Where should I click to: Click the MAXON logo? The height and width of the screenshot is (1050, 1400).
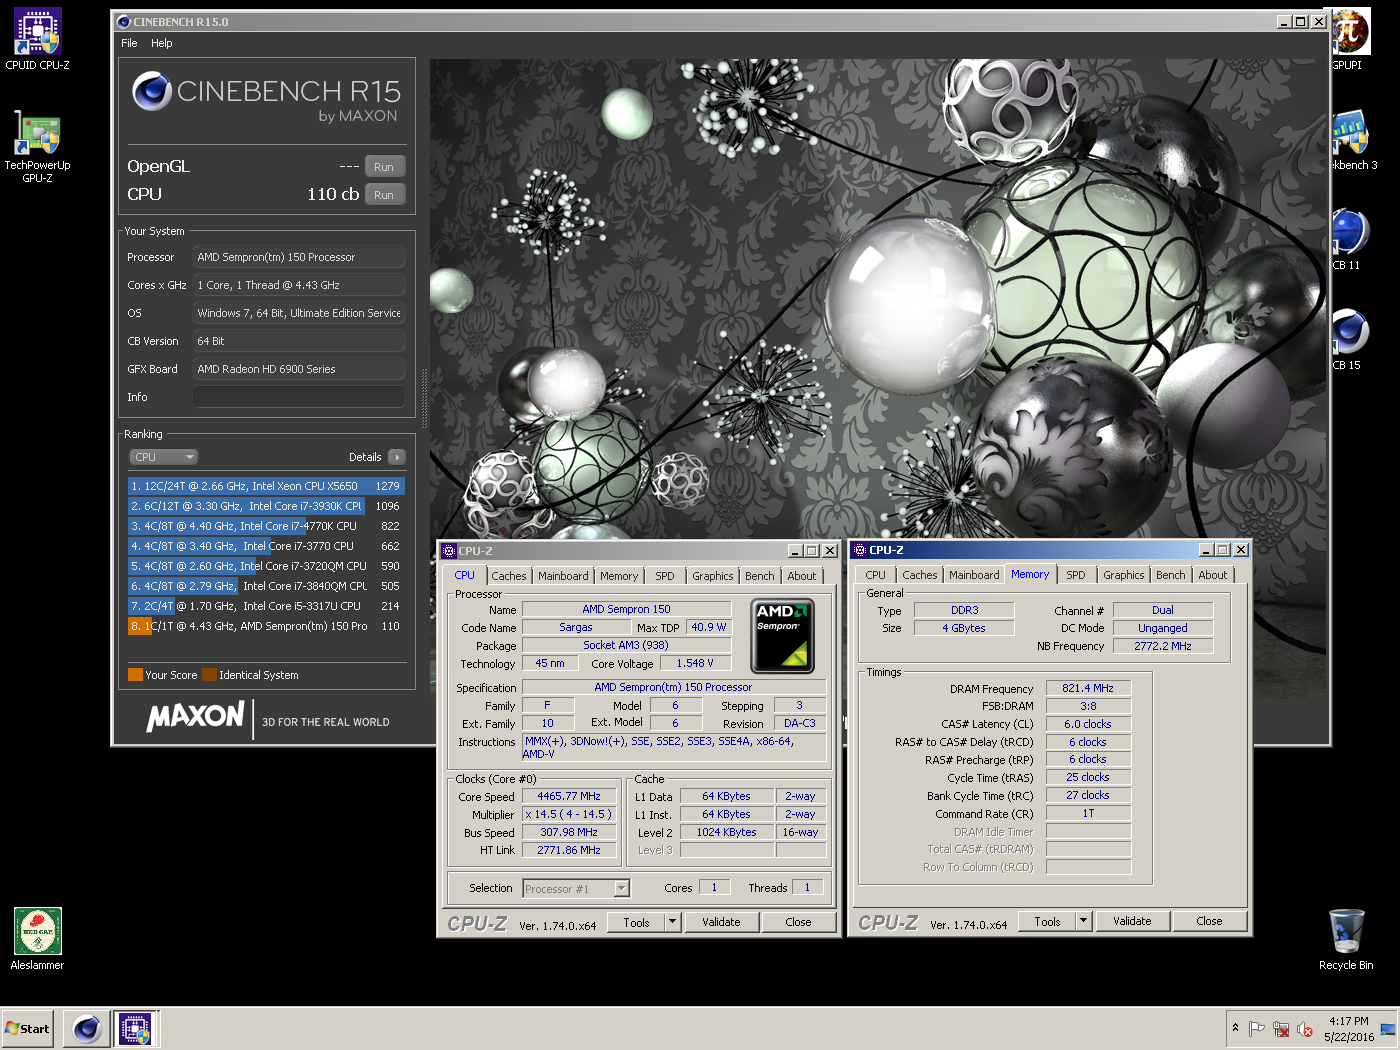click(196, 716)
